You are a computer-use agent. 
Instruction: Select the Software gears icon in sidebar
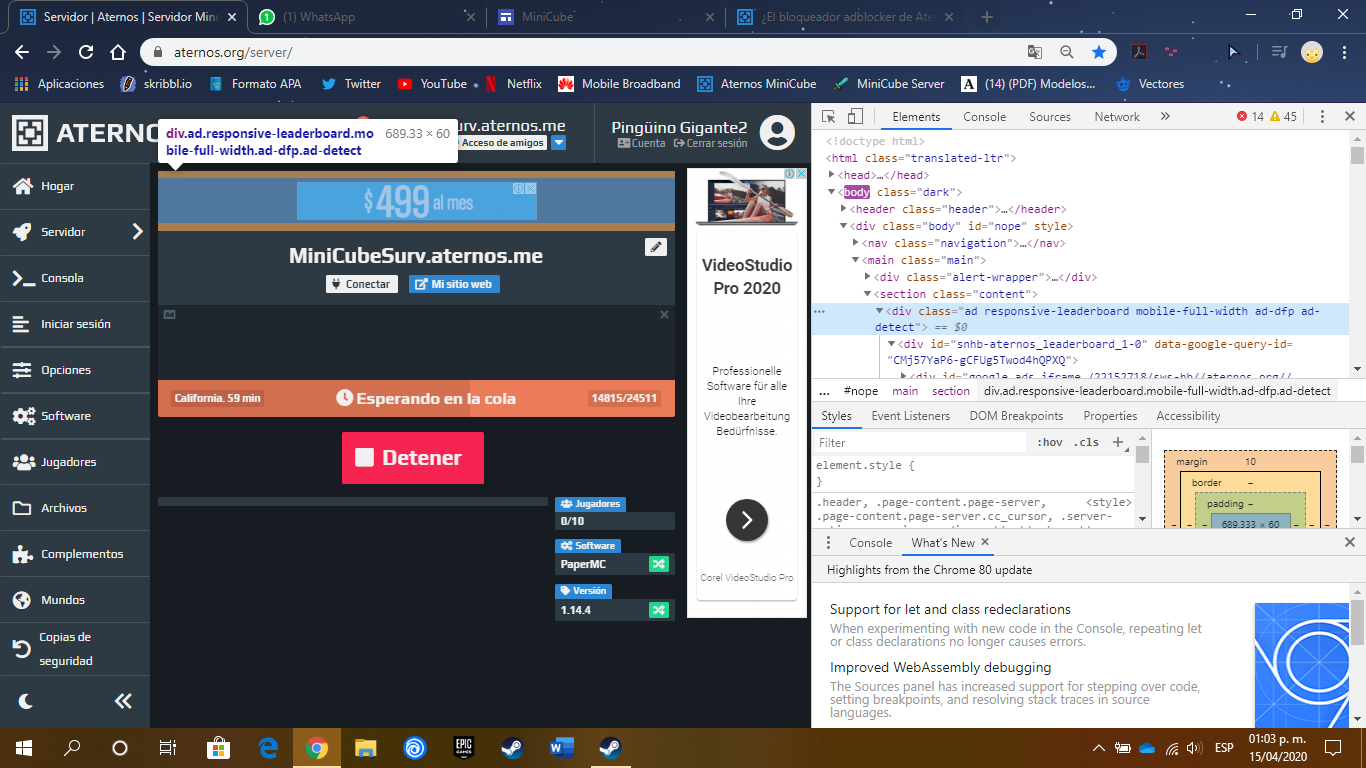click(24, 416)
